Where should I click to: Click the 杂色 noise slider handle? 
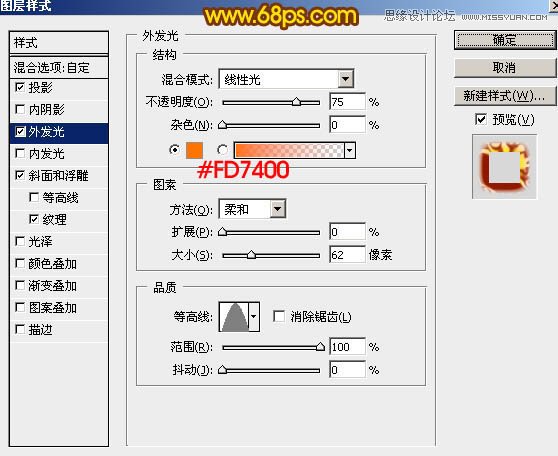222,125
